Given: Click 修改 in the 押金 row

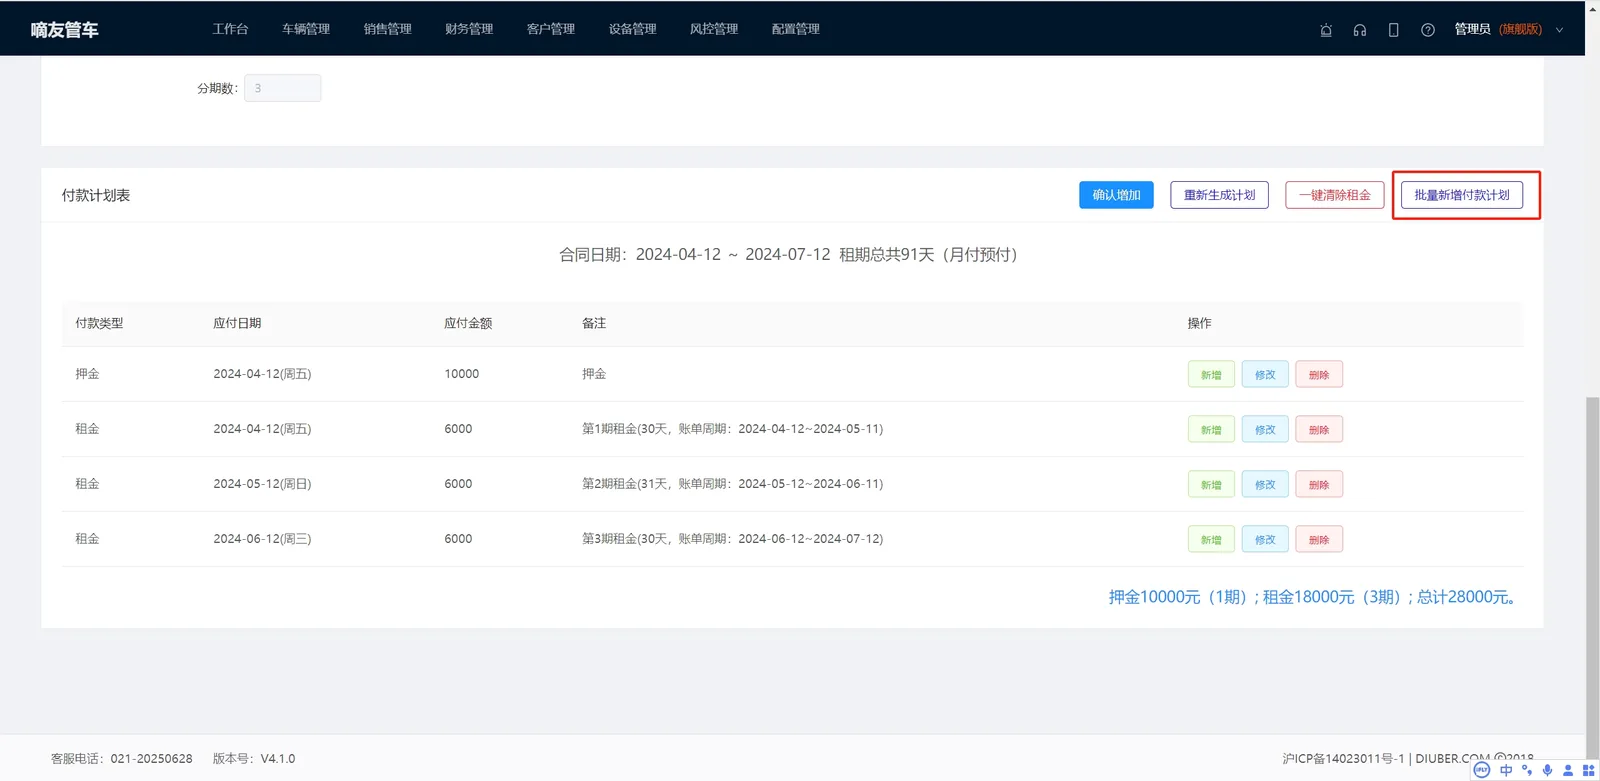Looking at the screenshot, I should (x=1265, y=375).
